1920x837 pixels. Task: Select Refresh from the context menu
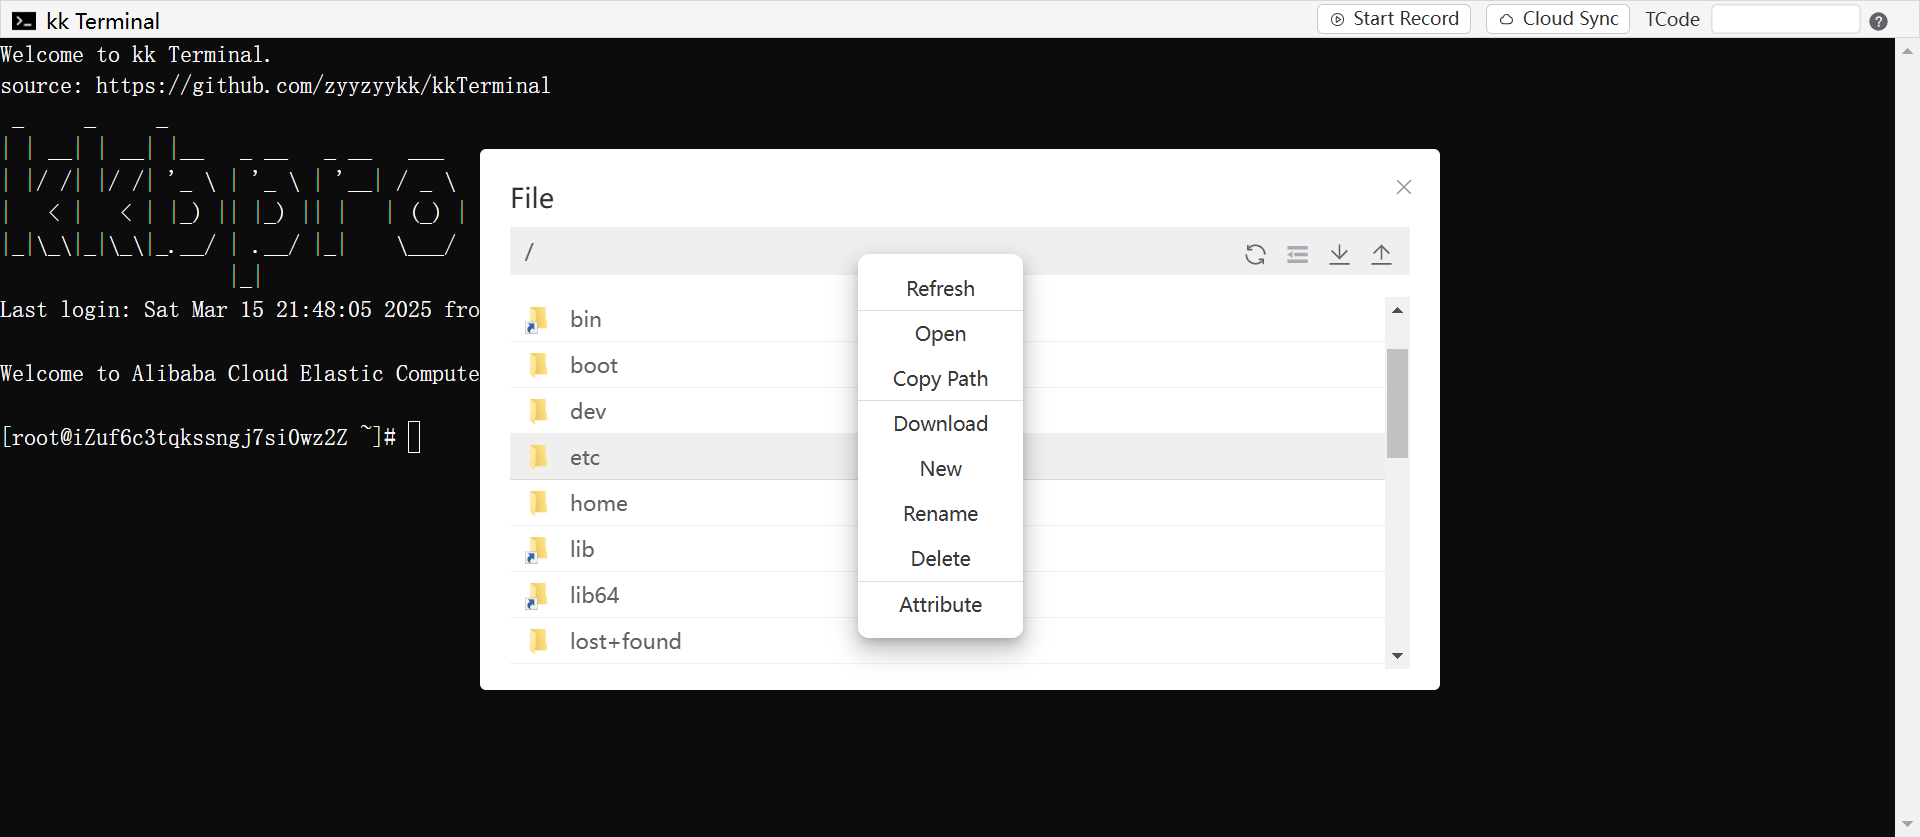(940, 289)
